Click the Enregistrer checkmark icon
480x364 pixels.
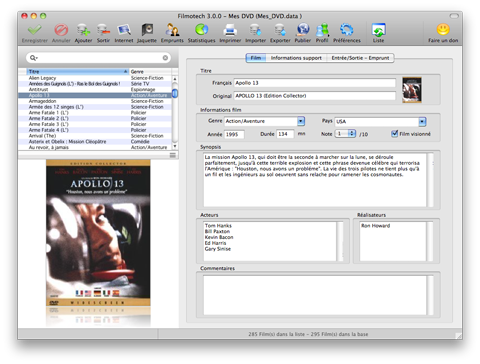(x=35, y=30)
